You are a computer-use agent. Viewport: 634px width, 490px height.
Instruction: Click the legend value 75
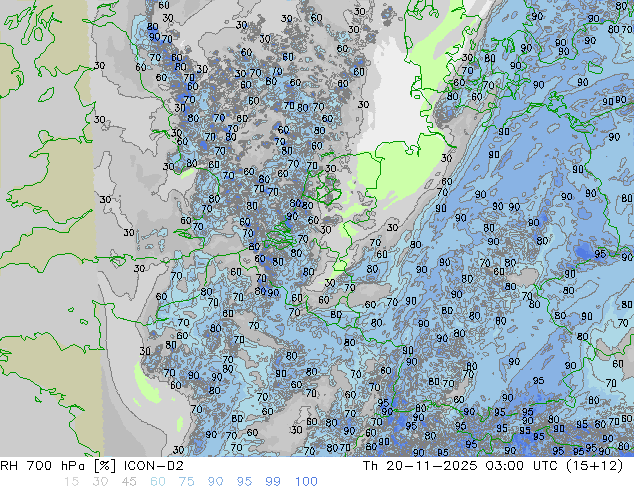coord(186,482)
